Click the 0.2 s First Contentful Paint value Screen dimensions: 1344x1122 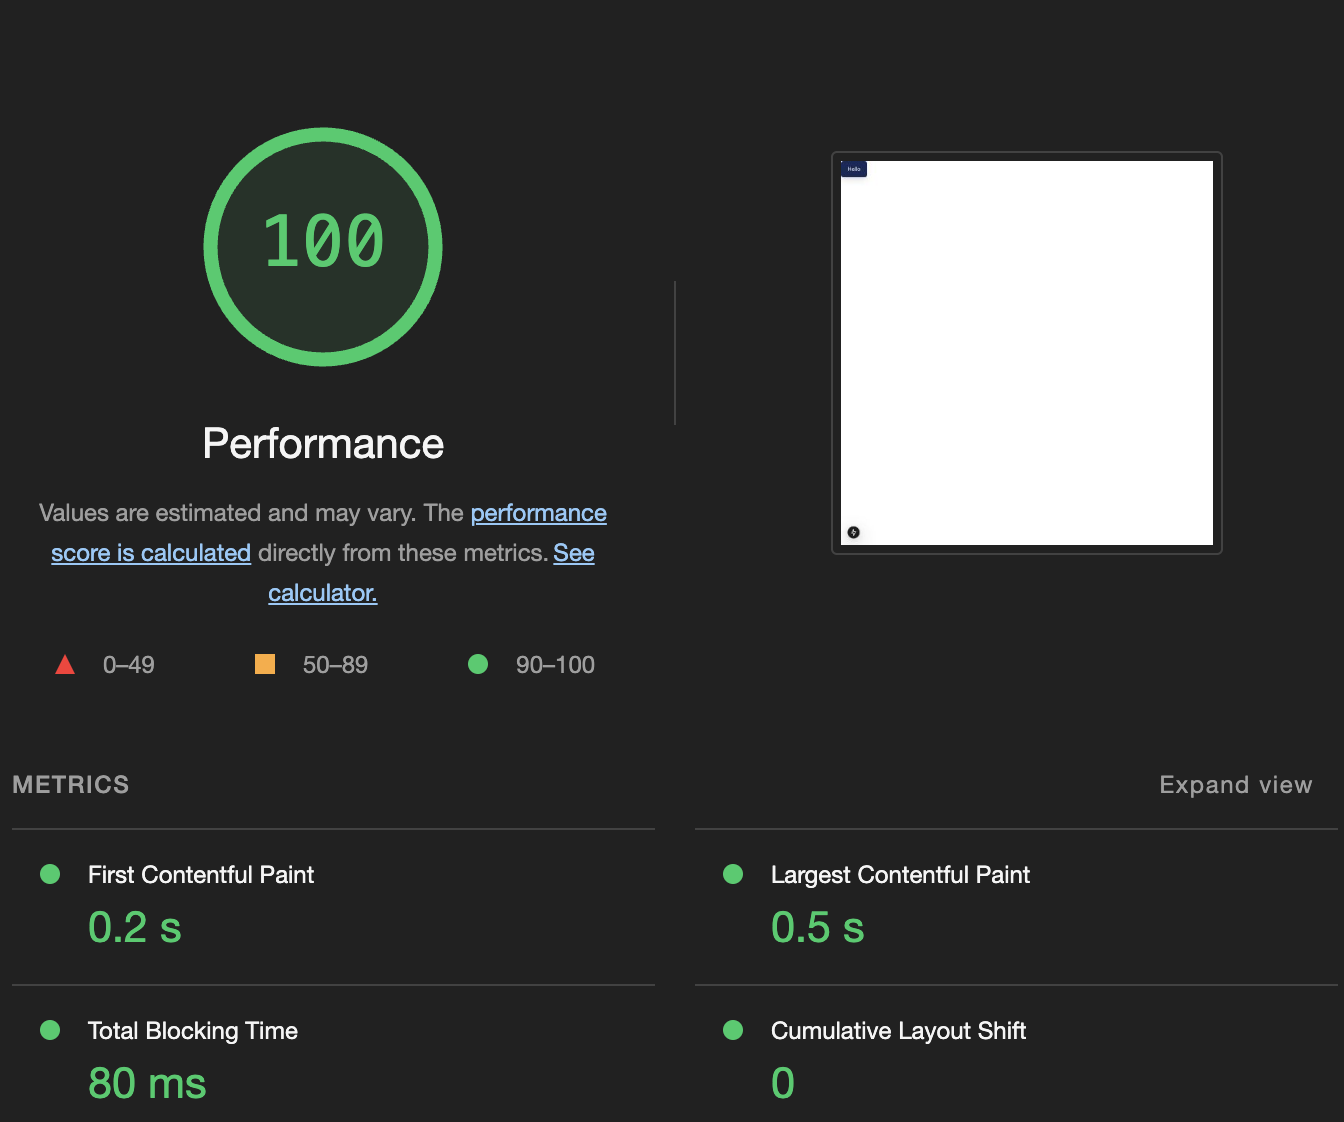(x=135, y=927)
